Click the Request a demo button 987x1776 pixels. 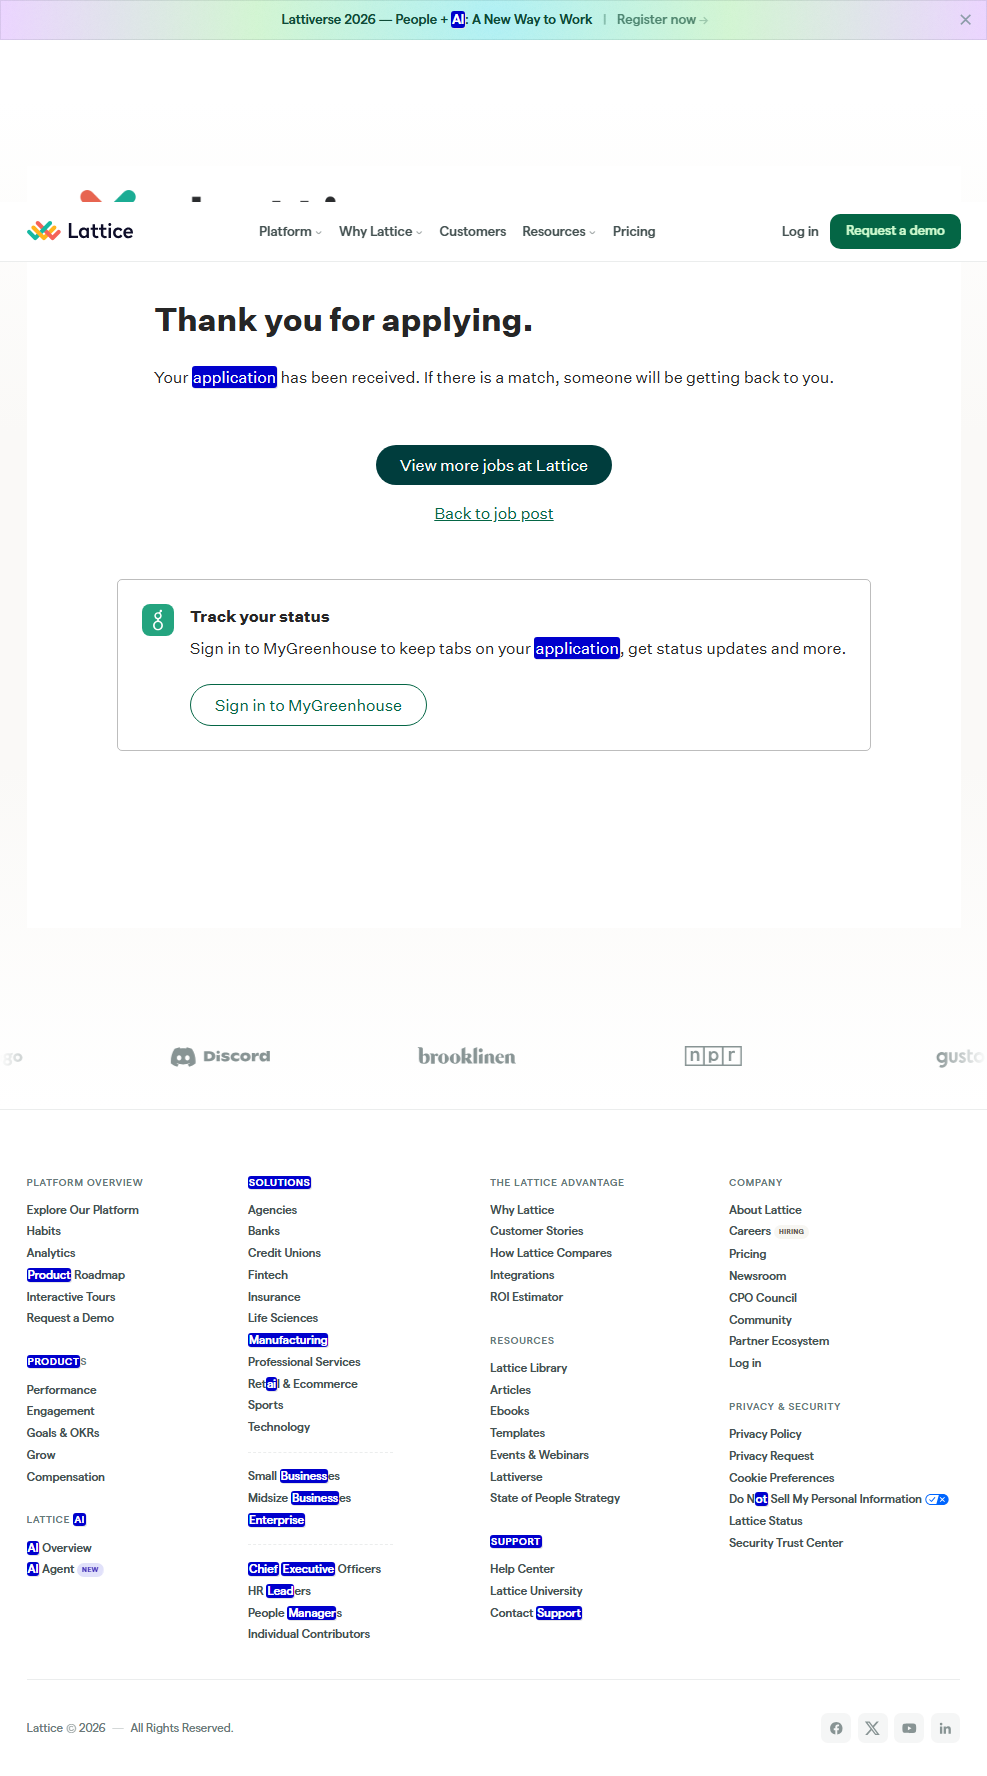click(x=895, y=231)
